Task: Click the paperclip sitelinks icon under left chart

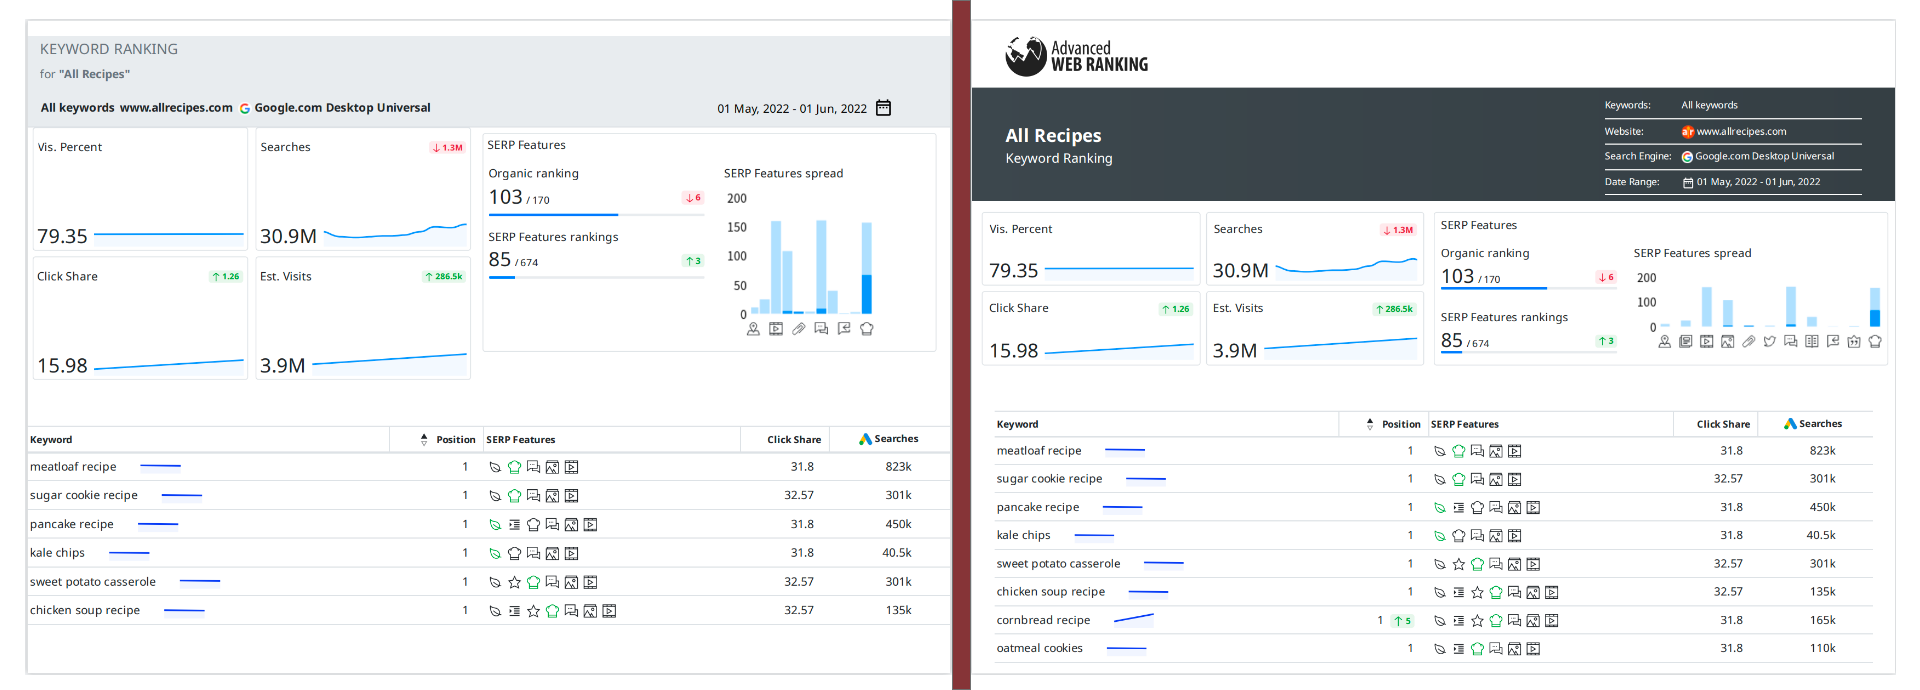Action: point(799,328)
